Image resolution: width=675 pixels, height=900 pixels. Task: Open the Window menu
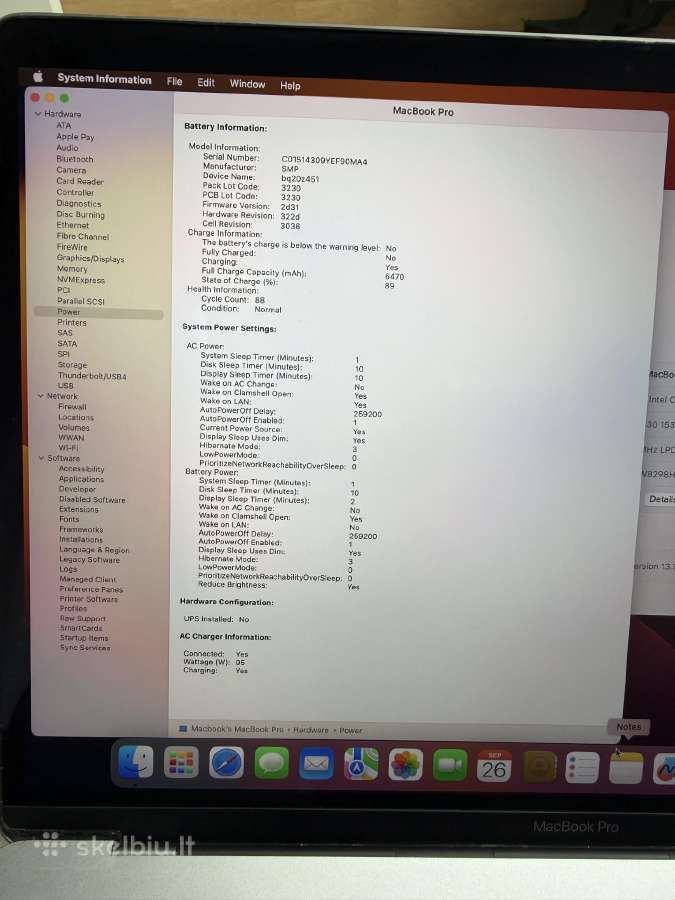[247, 84]
